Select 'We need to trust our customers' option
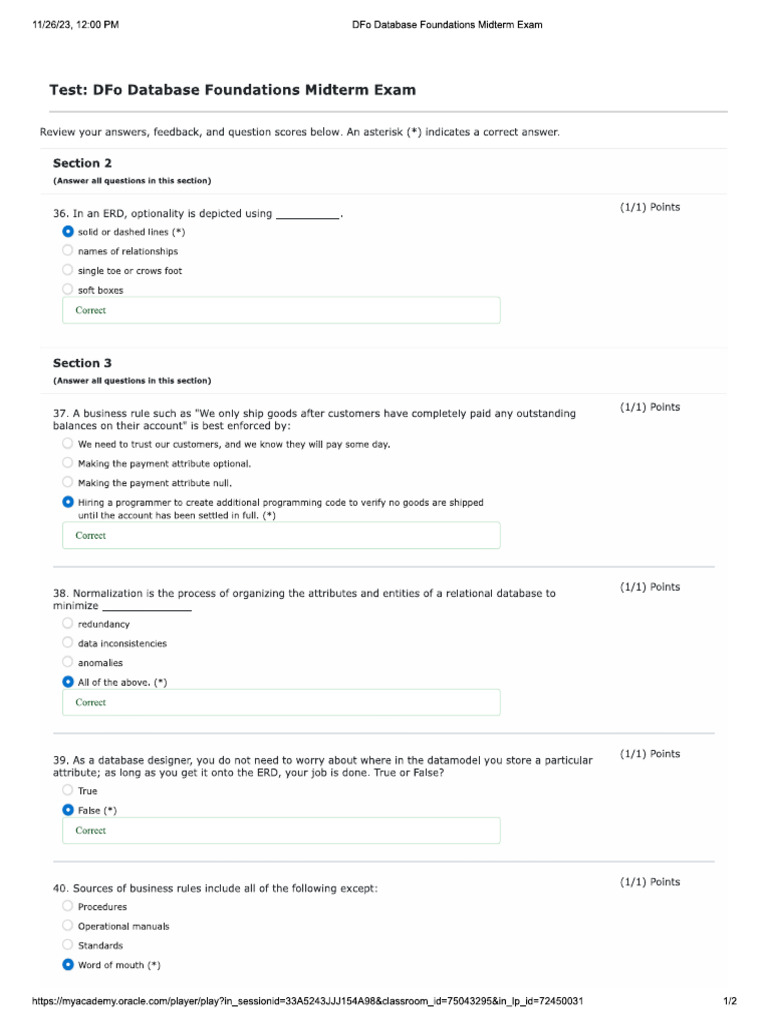The height and width of the screenshot is (1024, 768). click(x=68, y=443)
